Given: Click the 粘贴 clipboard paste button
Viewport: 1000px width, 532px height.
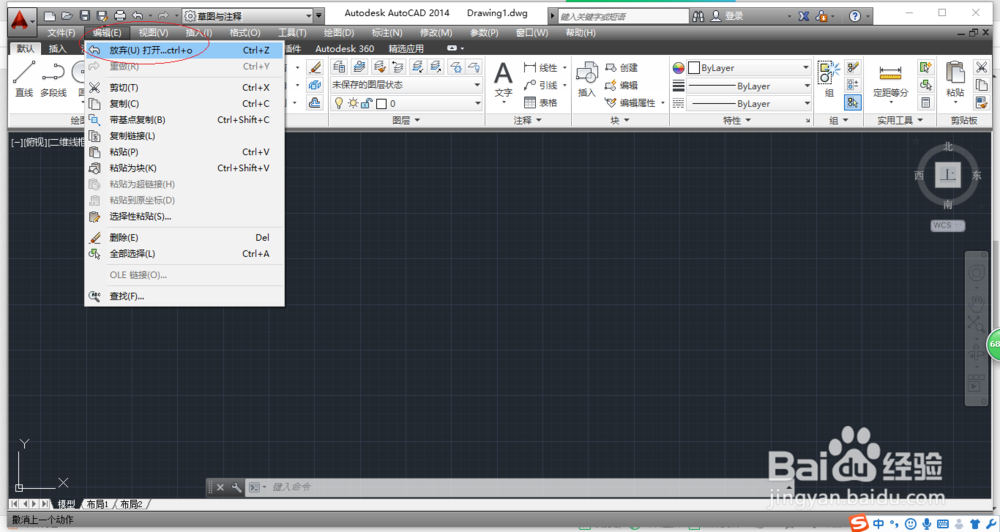Looking at the screenshot, I should tap(955, 80).
